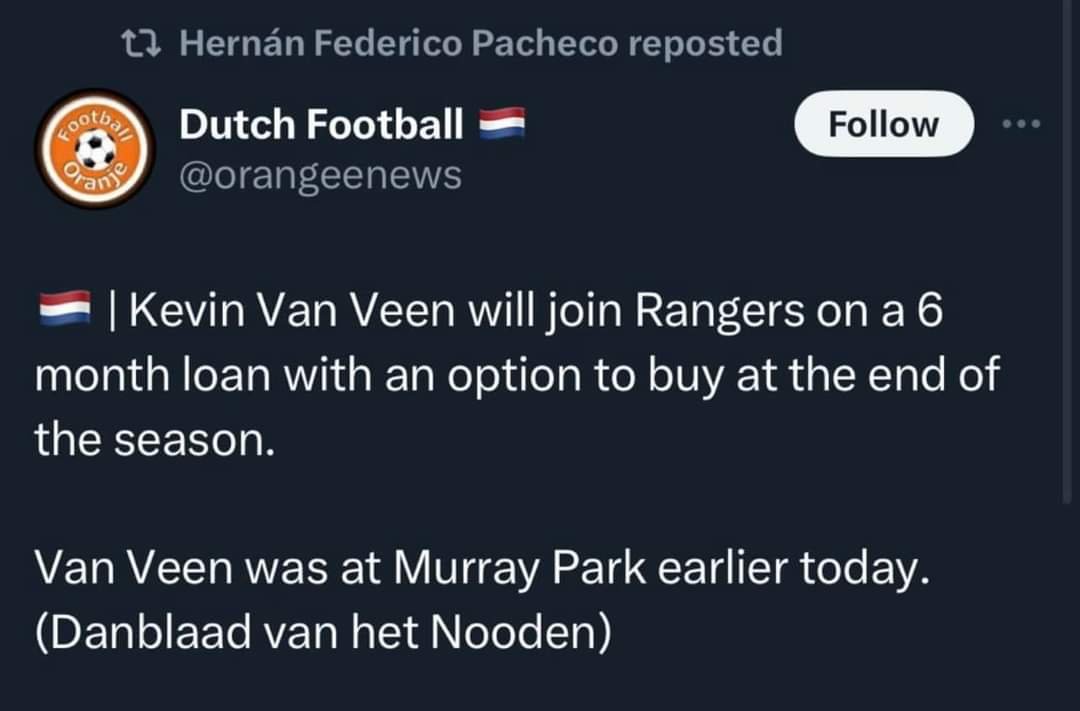Screen dimensions: 1080x711
Task: Open the three-dot more options menu
Action: [1022, 124]
